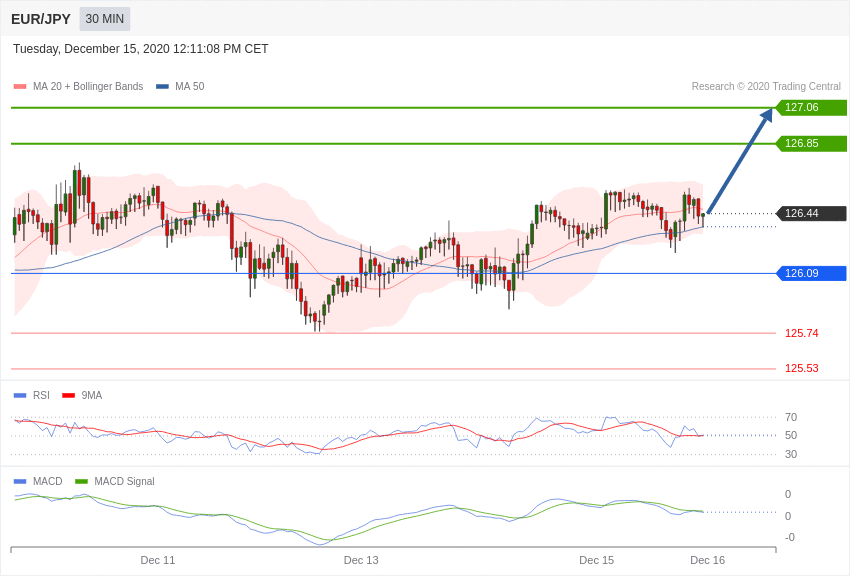The image size is (850, 576).
Task: Click the RSI legend label
Action: [x=41, y=396]
